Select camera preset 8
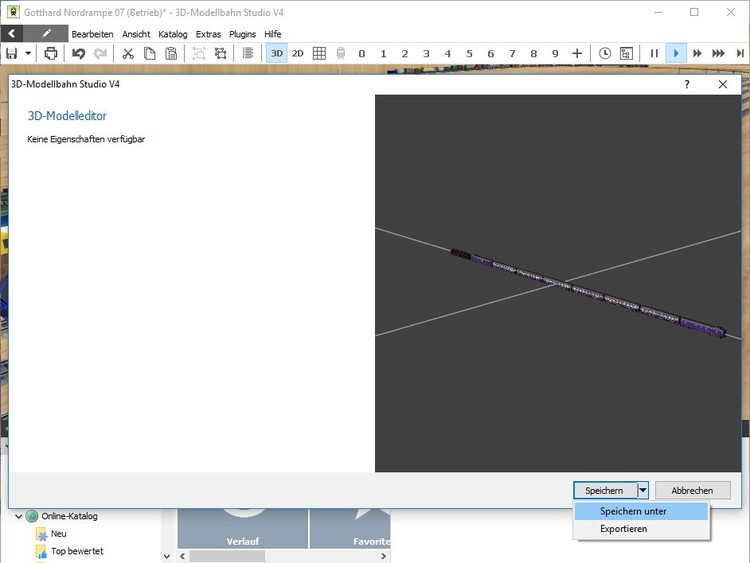This screenshot has height=563, width=750. pyautogui.click(x=534, y=54)
